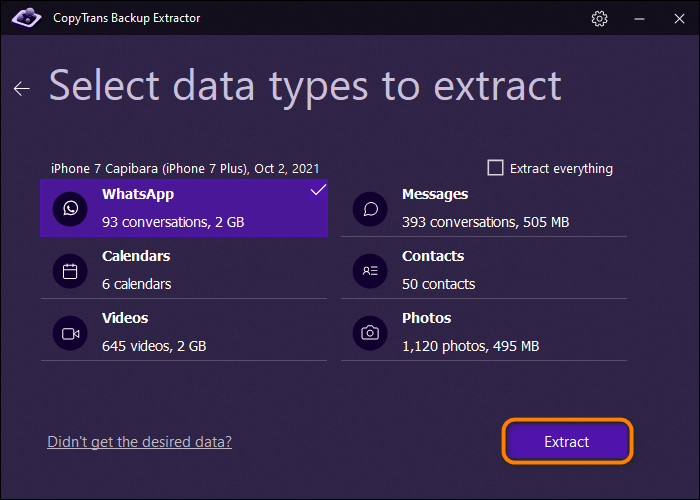Click "6 calendars" text

coord(137,284)
